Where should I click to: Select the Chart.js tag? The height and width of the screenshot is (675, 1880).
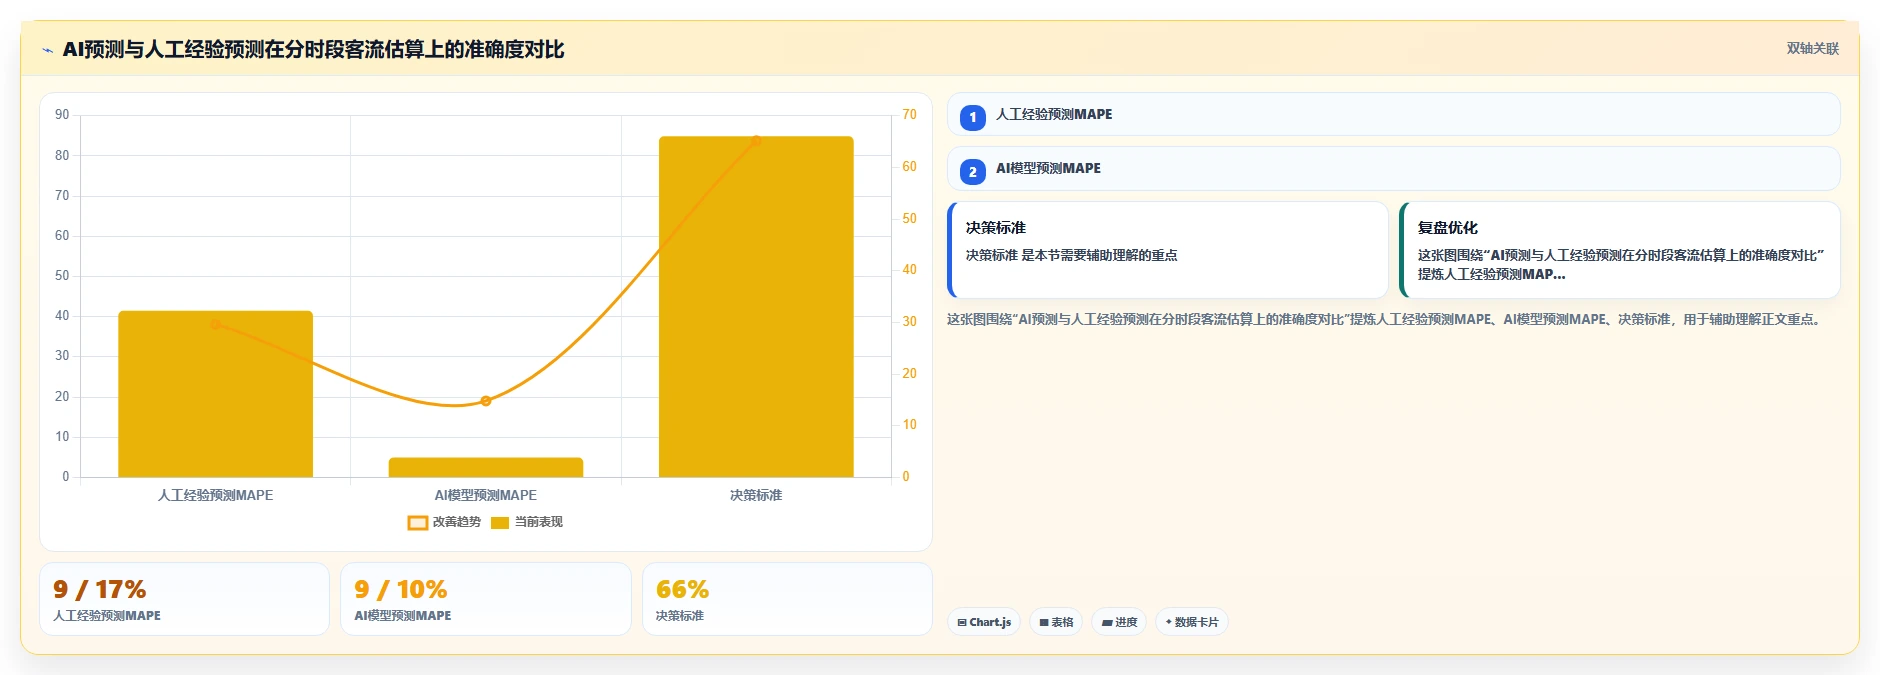pos(984,622)
